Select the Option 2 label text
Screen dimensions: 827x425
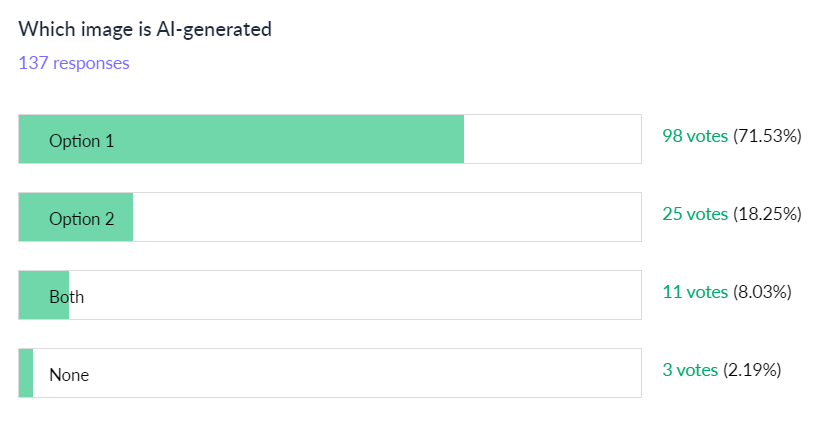tap(82, 219)
